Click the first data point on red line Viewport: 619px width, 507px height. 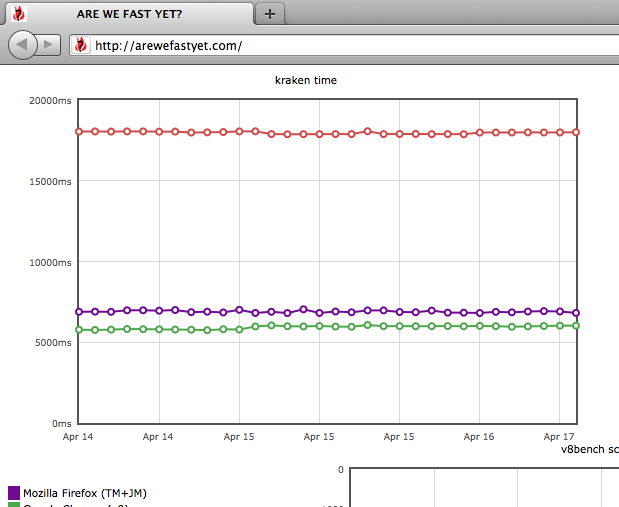click(x=79, y=131)
